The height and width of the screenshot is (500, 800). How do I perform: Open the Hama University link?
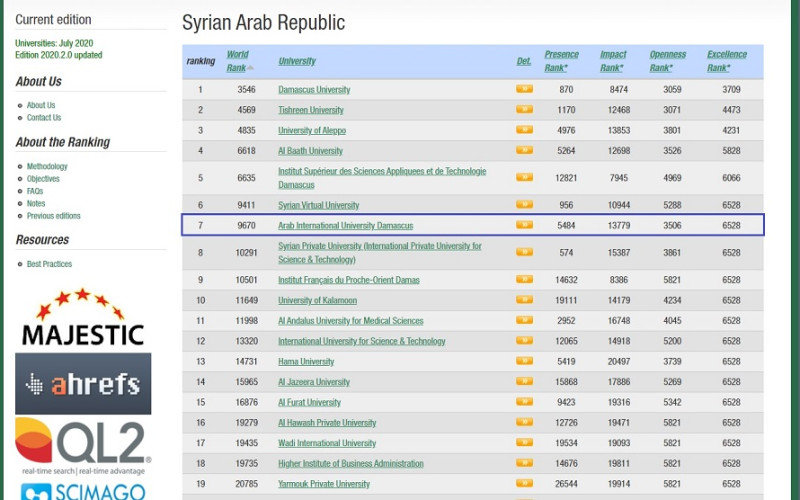tap(306, 362)
